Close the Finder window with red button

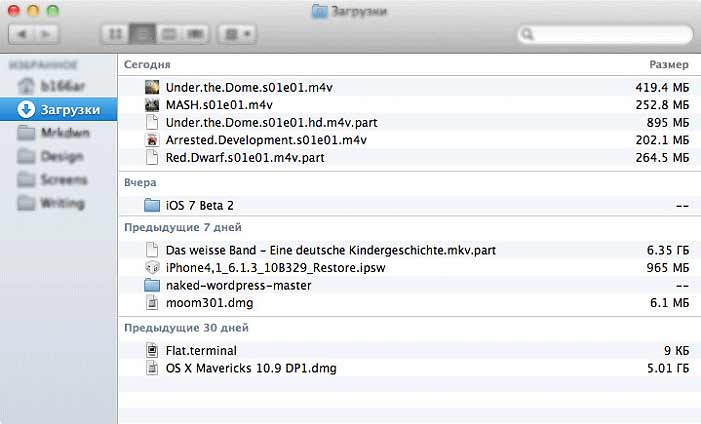[x=14, y=10]
